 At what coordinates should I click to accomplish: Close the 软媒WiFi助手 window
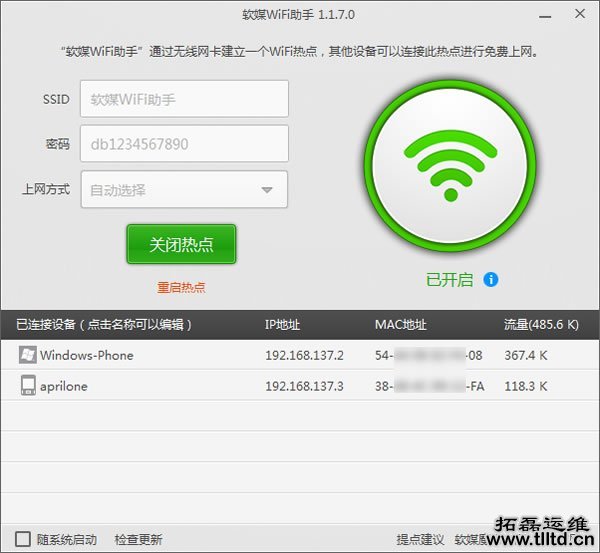(580, 14)
